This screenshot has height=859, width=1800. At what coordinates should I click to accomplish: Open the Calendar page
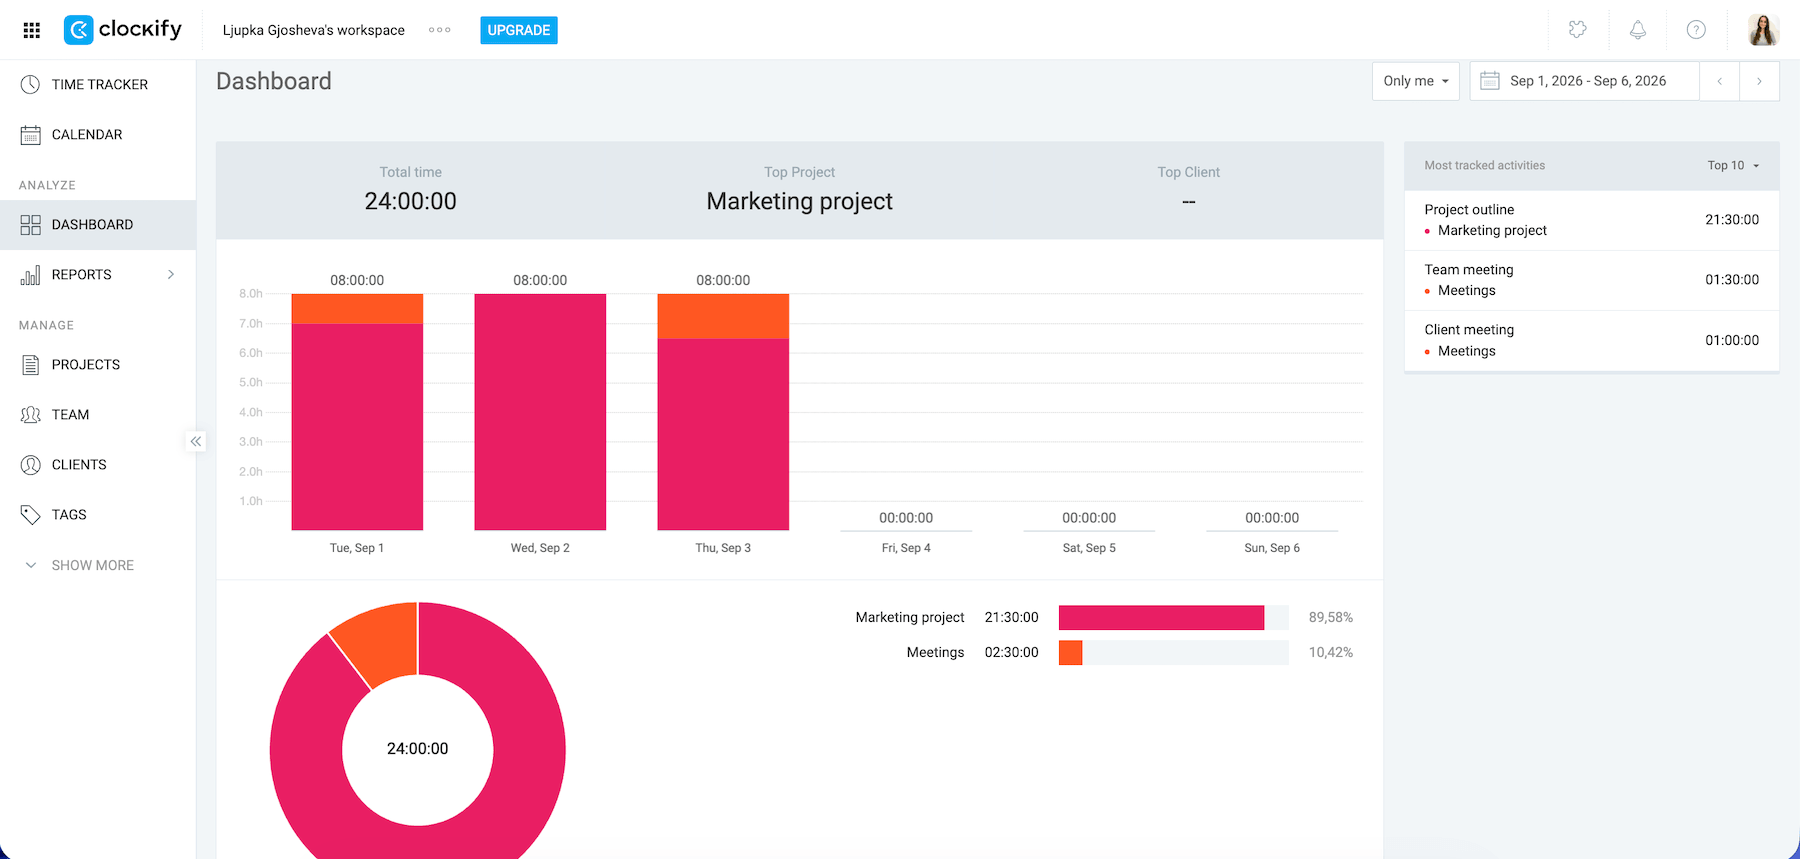click(98, 135)
